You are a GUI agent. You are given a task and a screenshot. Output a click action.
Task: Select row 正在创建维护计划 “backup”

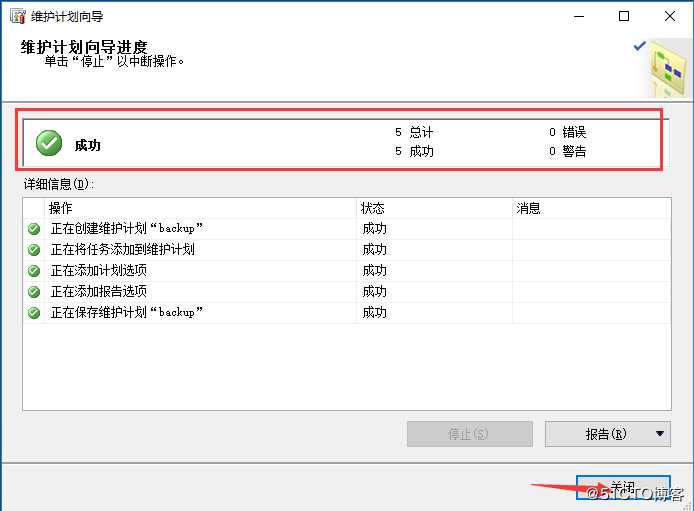coord(347,229)
